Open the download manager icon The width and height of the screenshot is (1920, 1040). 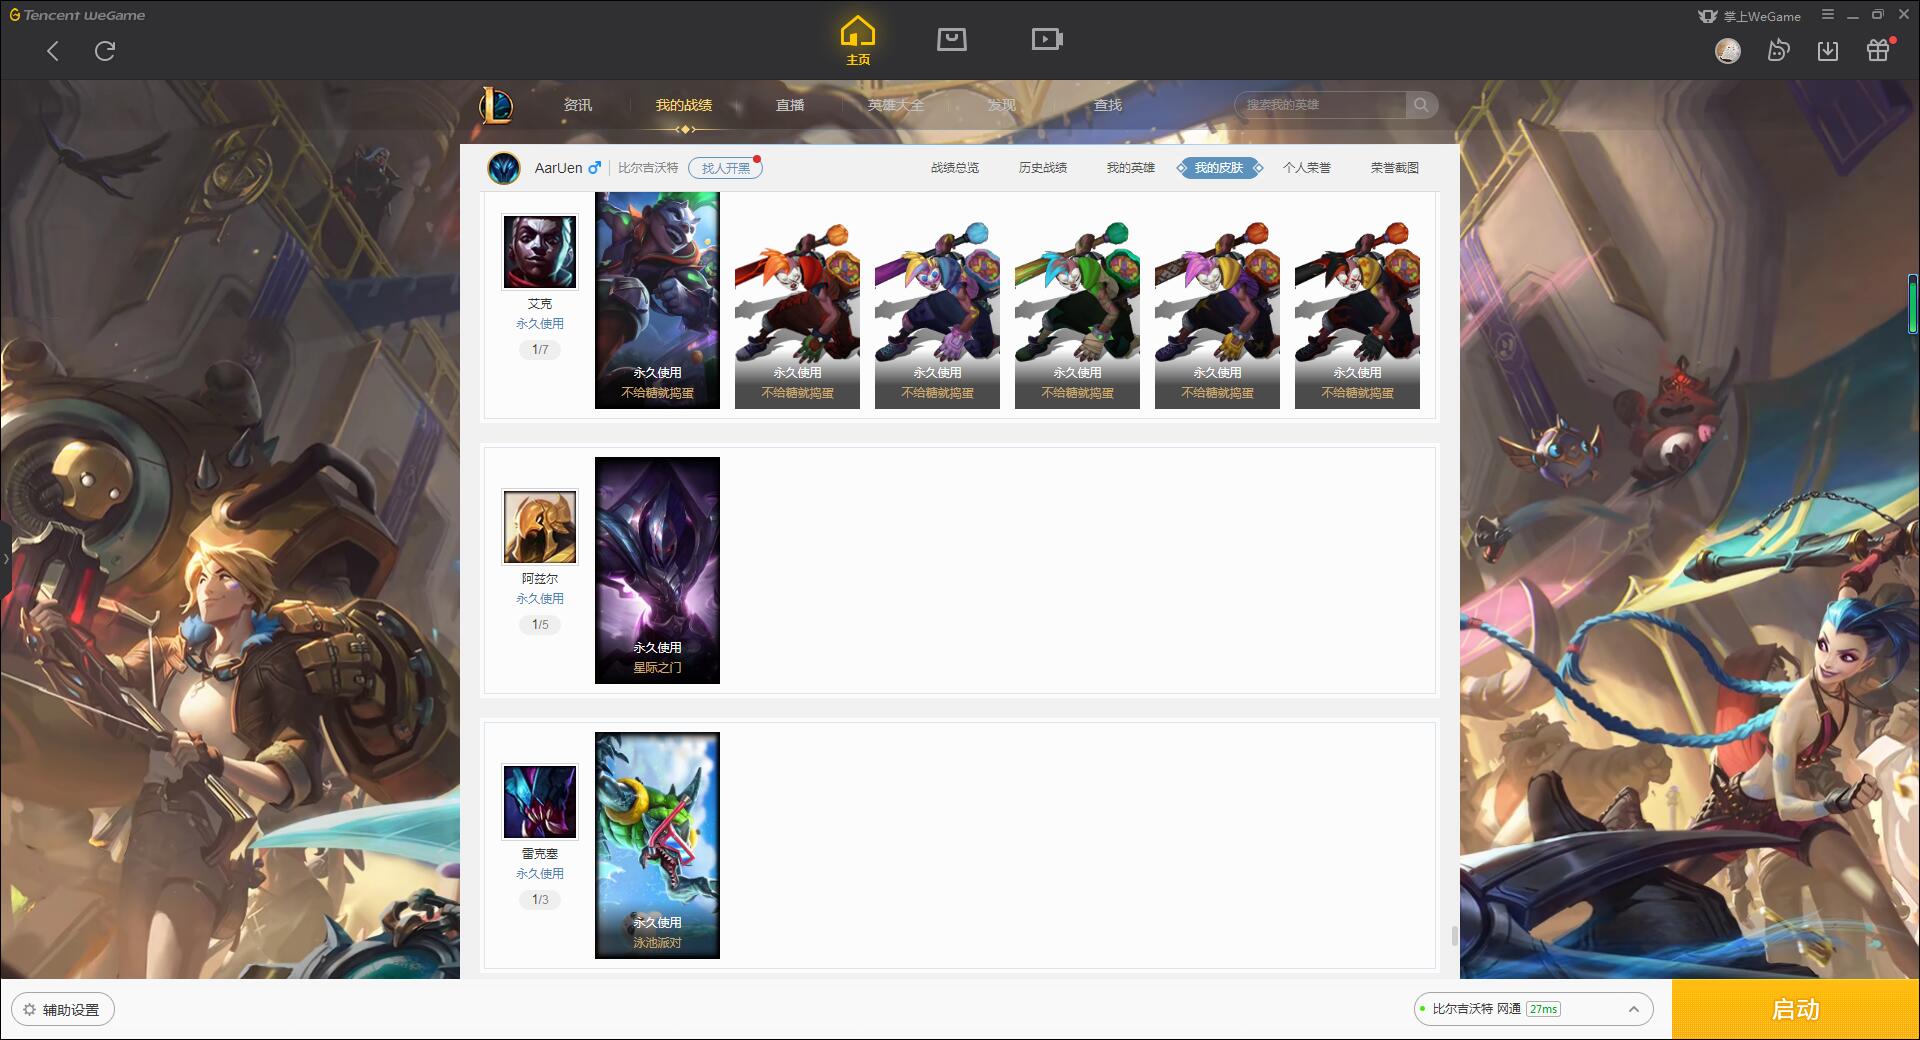1828,51
